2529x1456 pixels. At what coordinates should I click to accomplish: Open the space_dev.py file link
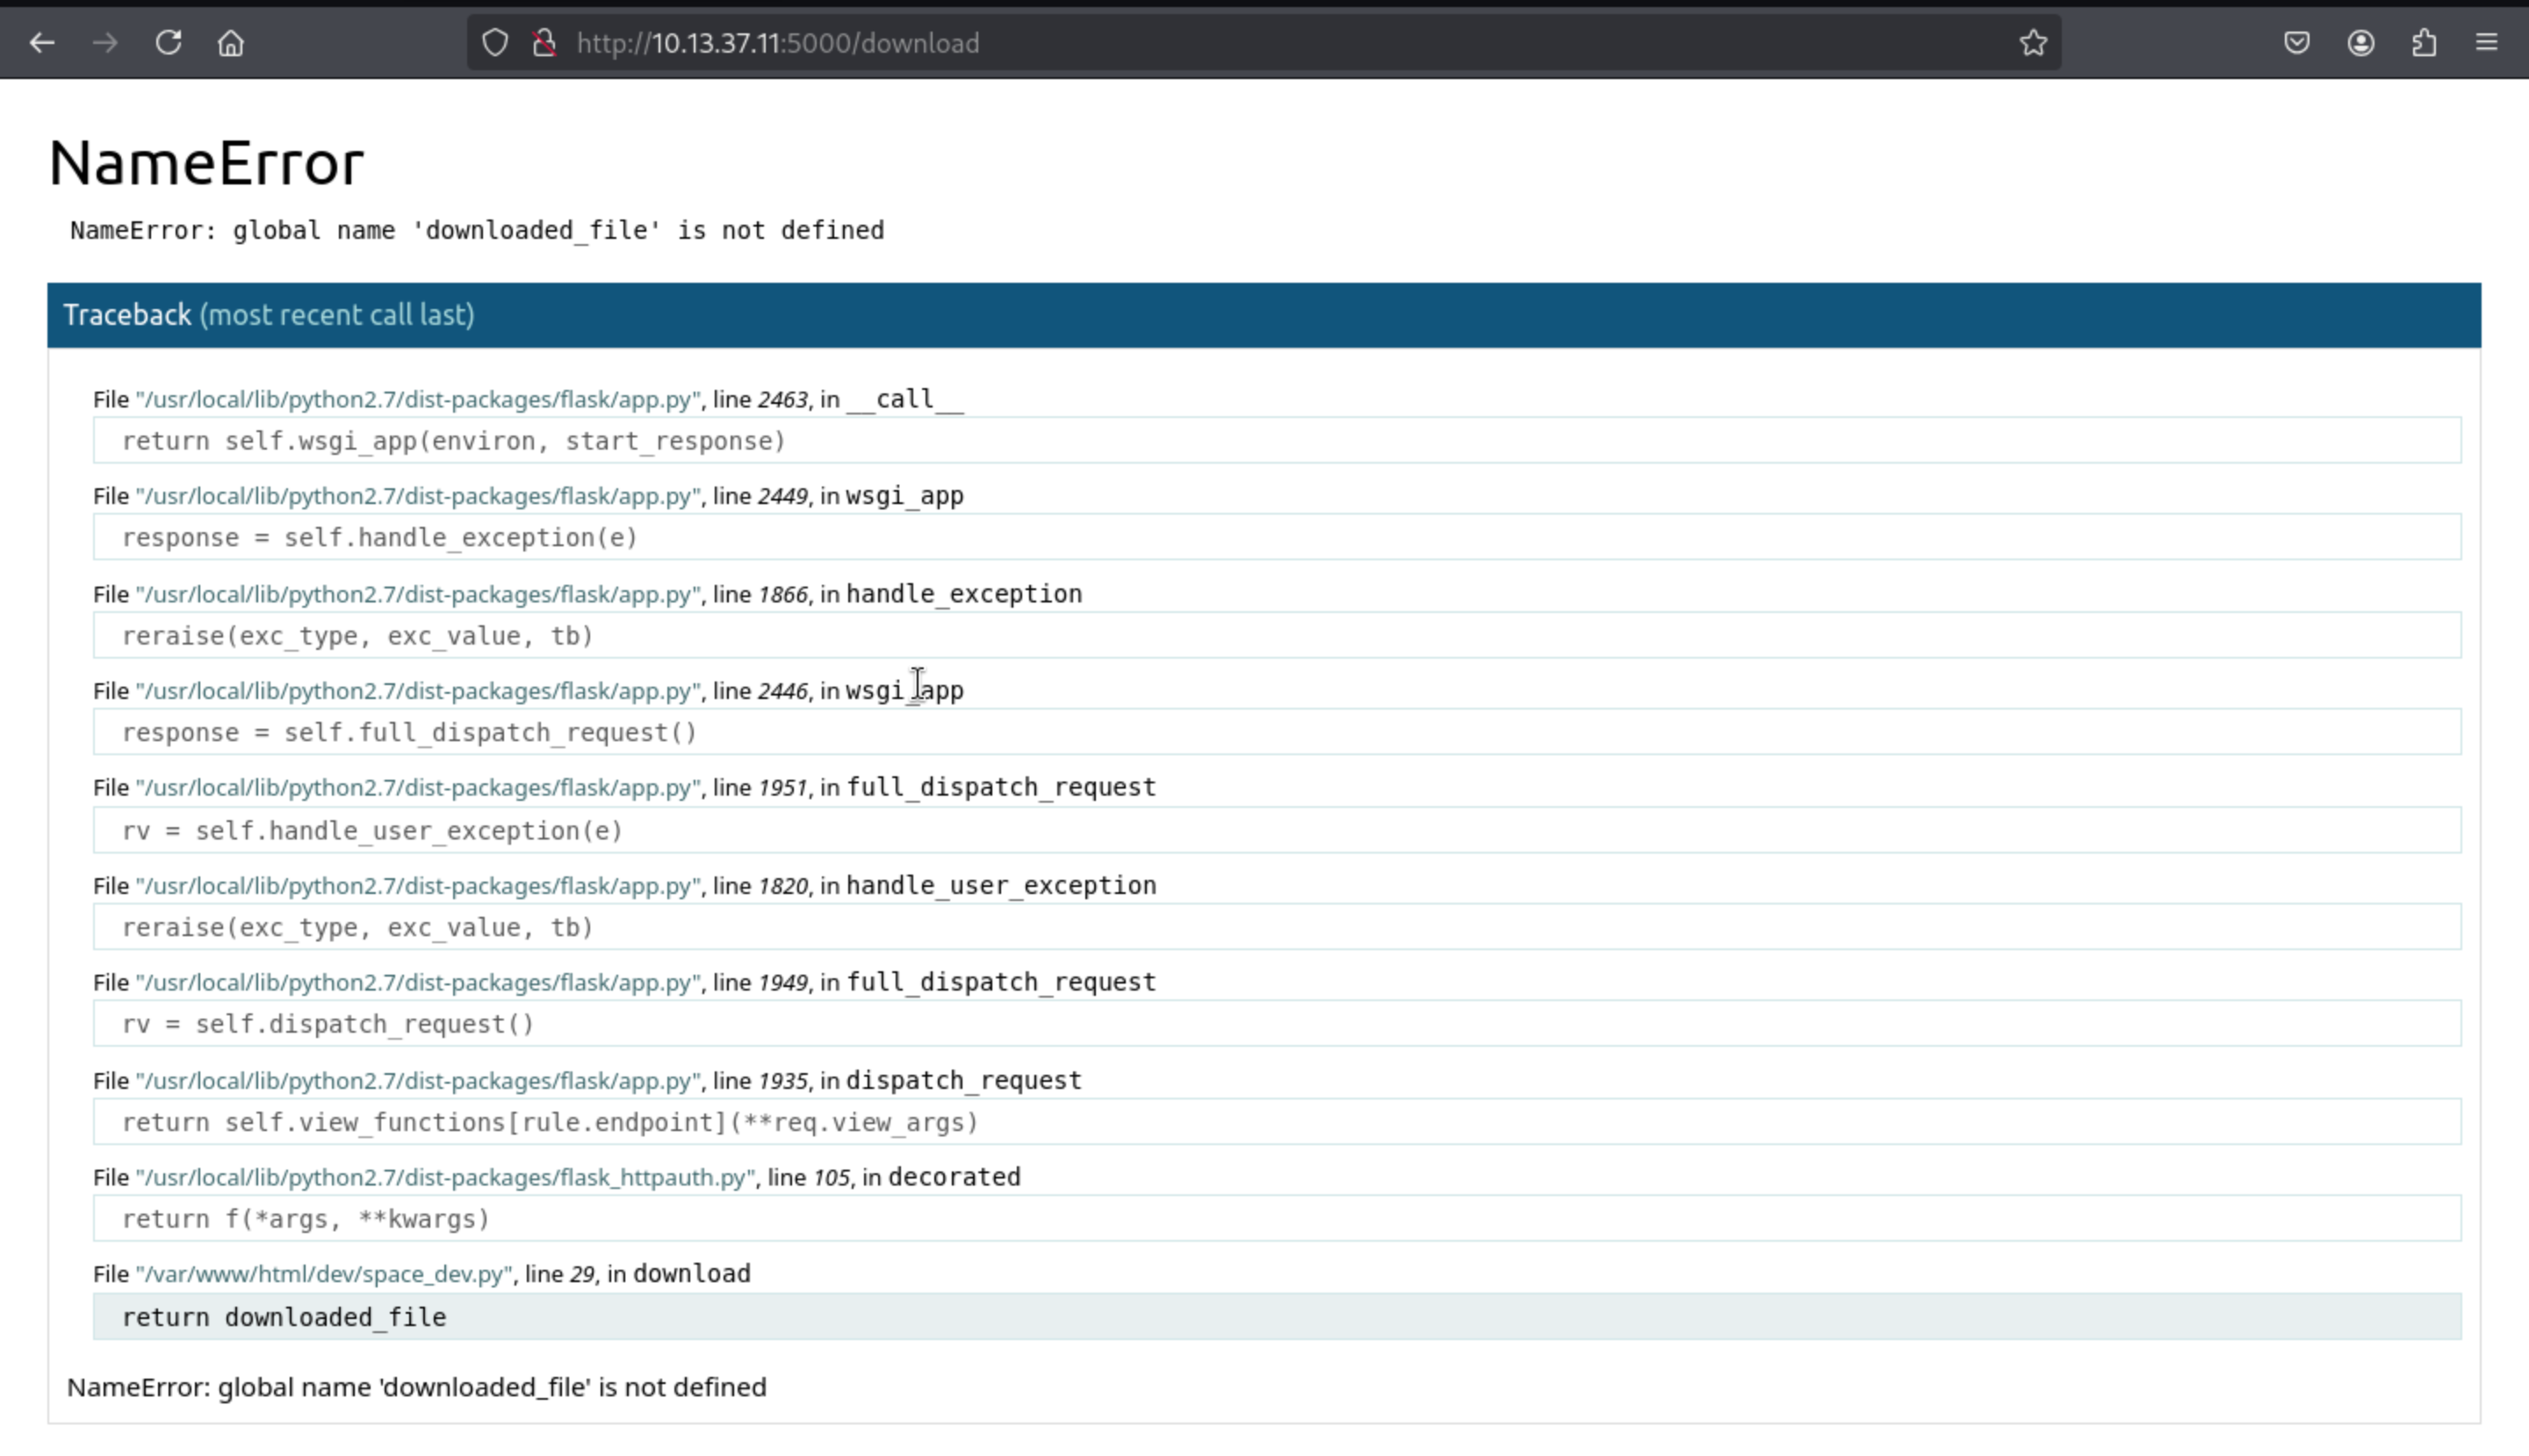point(324,1275)
